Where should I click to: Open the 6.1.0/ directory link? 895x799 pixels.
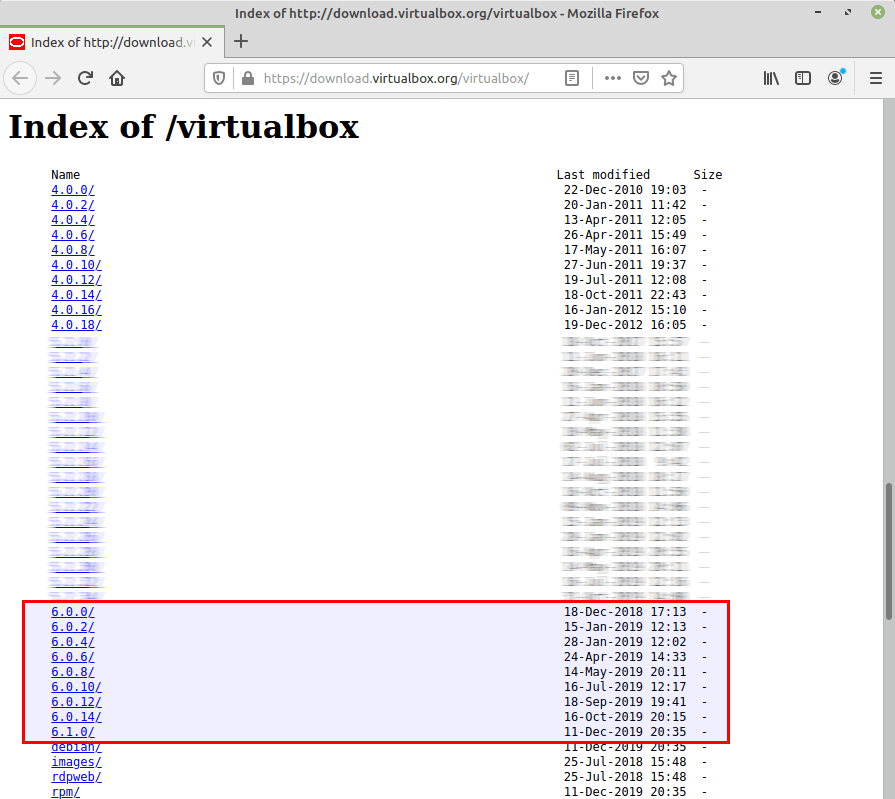tap(72, 732)
